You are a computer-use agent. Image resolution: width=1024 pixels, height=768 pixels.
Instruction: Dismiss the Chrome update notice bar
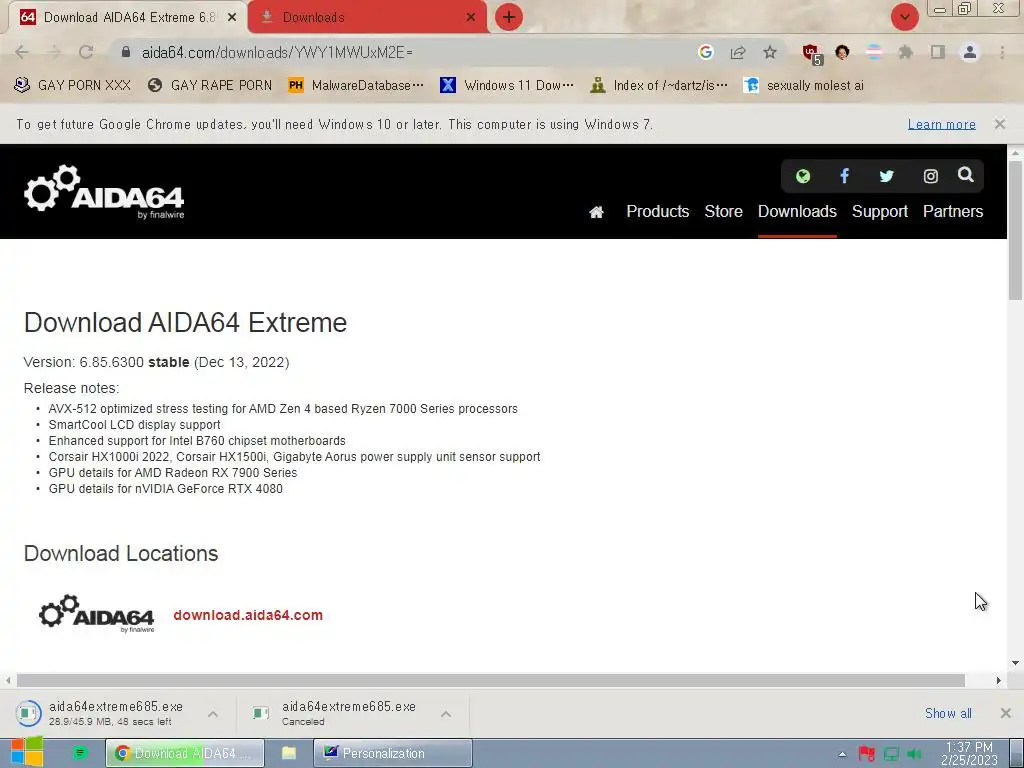point(1000,123)
